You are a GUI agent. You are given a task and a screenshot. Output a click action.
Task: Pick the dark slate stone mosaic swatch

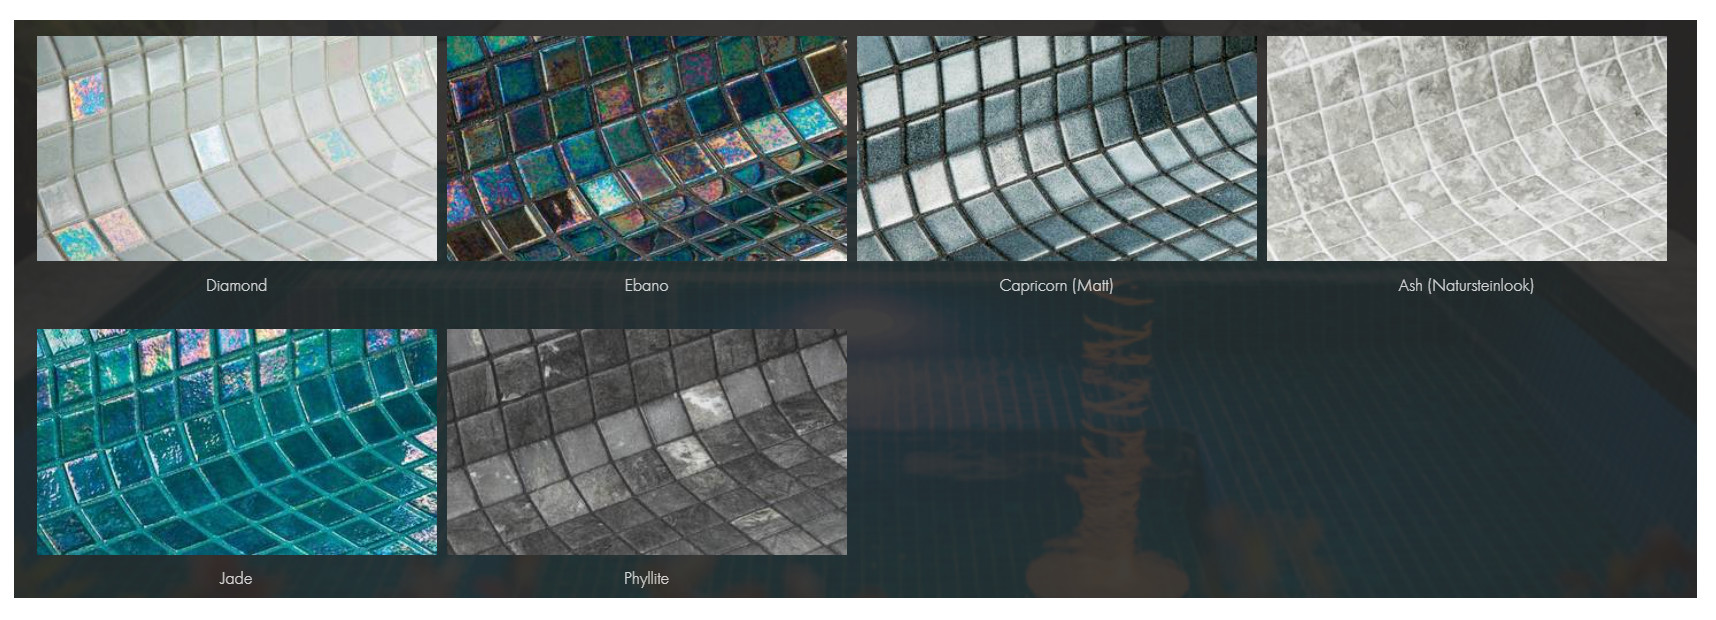(647, 442)
